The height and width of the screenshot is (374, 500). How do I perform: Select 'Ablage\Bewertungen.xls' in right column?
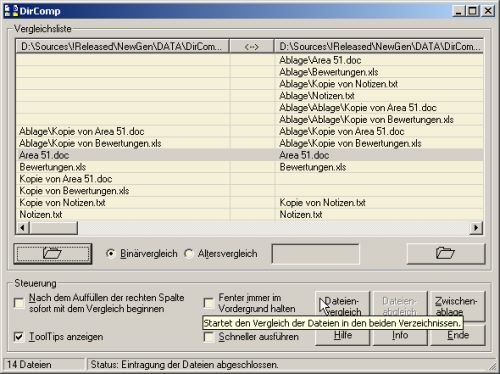(329, 72)
